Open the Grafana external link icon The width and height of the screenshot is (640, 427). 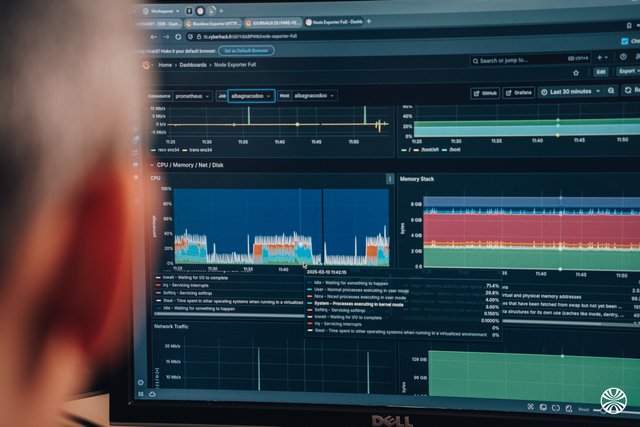click(520, 93)
